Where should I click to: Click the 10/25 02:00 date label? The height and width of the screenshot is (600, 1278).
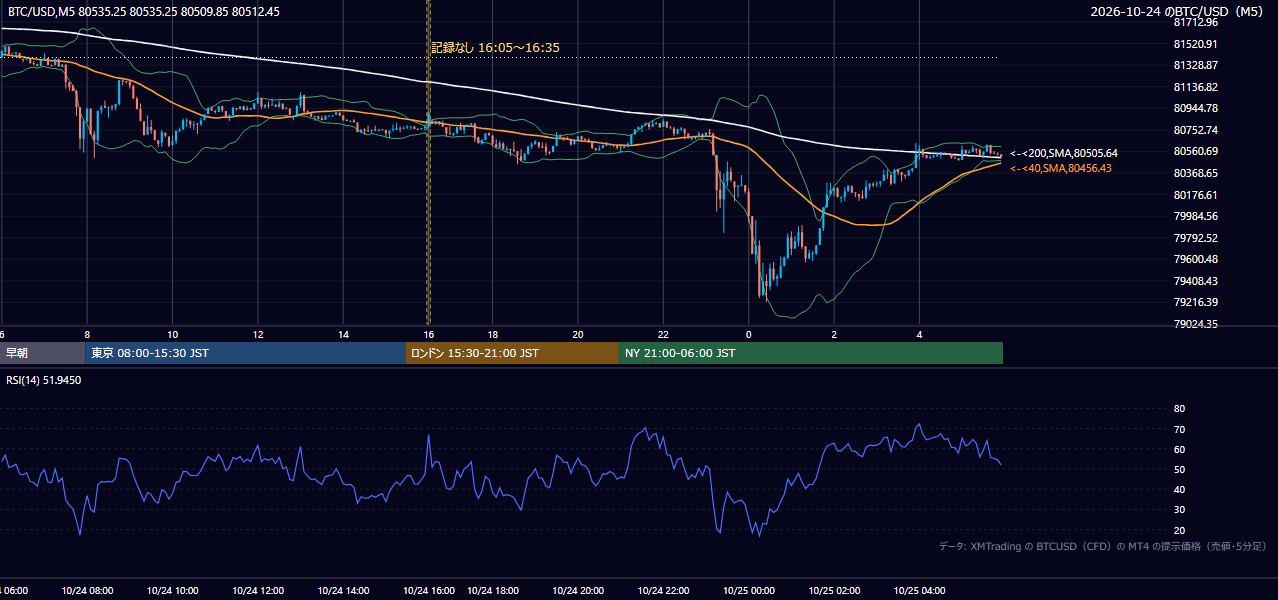834,591
